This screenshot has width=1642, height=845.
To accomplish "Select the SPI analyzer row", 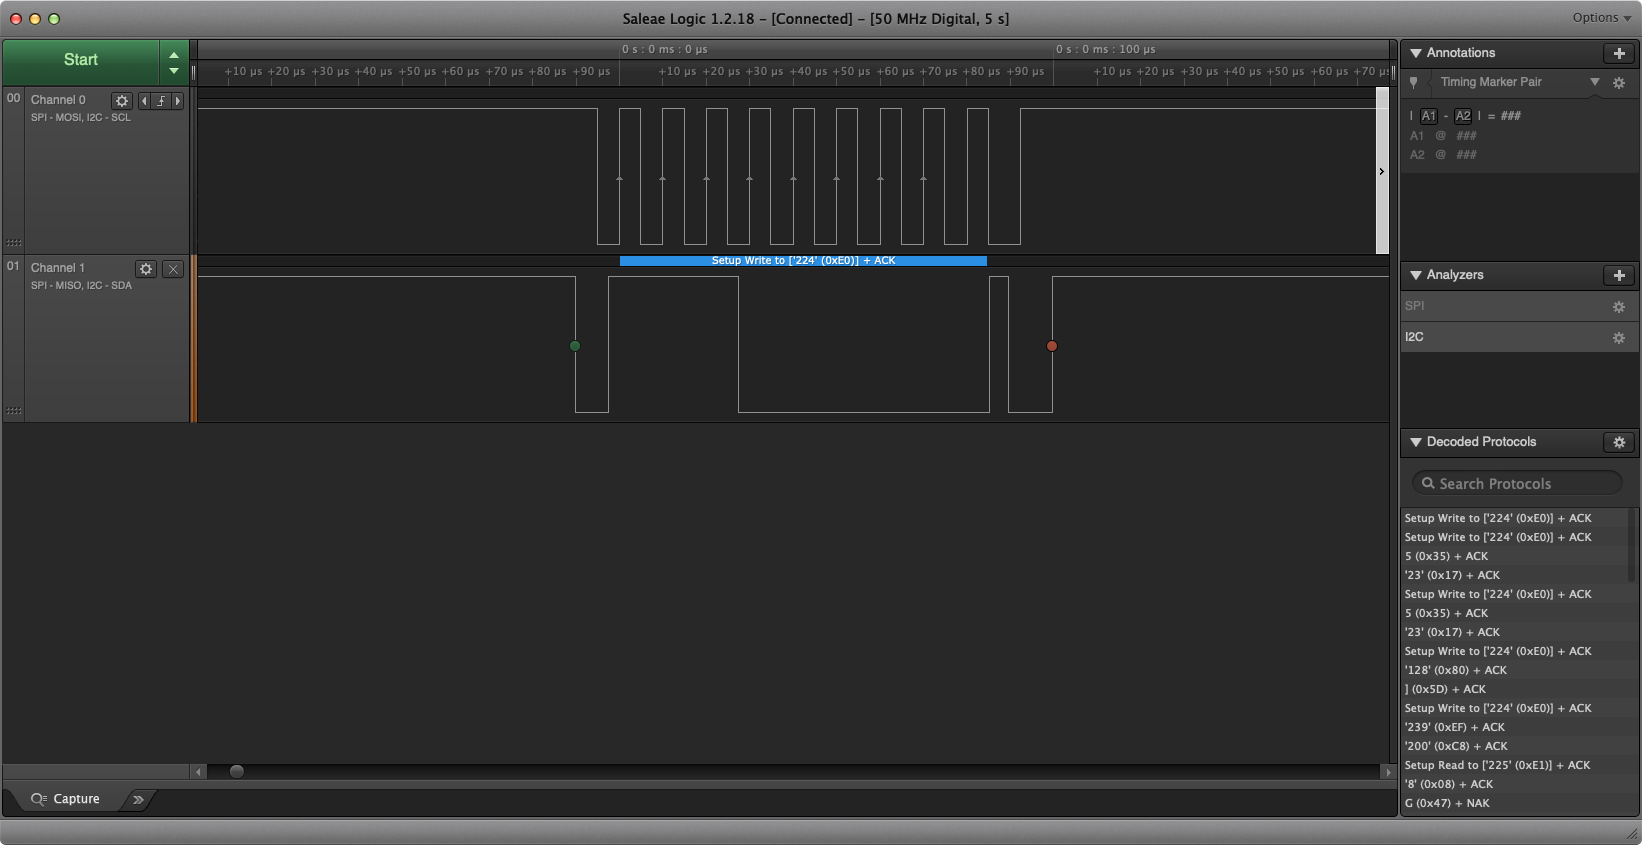I will point(1519,306).
